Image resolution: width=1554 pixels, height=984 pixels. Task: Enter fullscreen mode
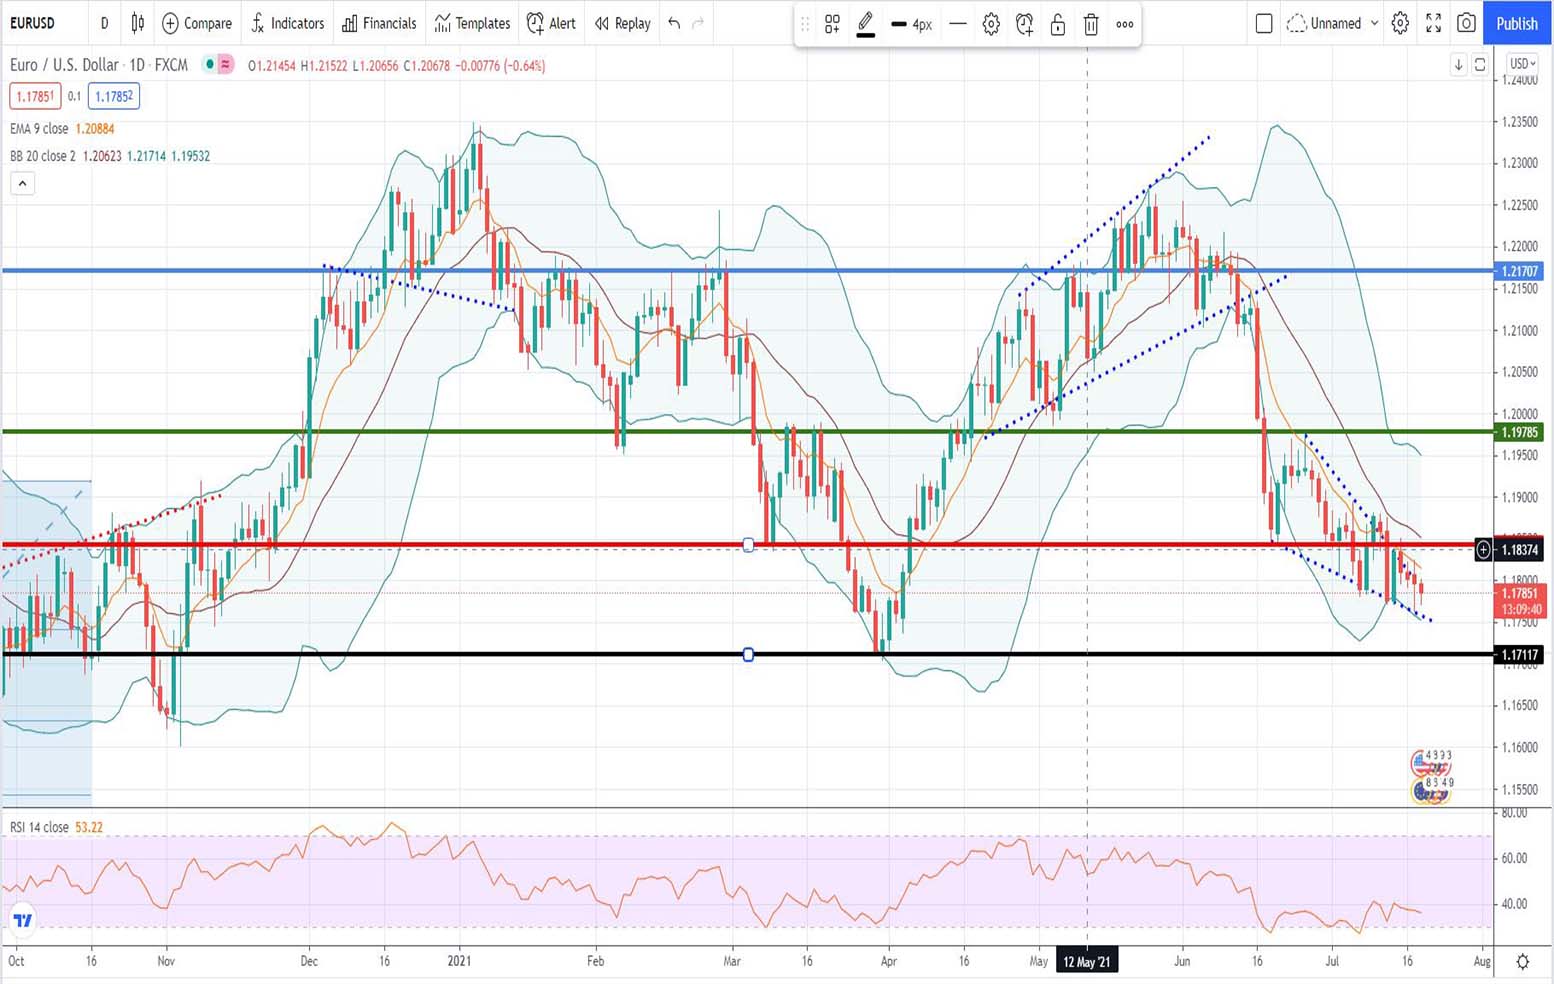[1433, 23]
